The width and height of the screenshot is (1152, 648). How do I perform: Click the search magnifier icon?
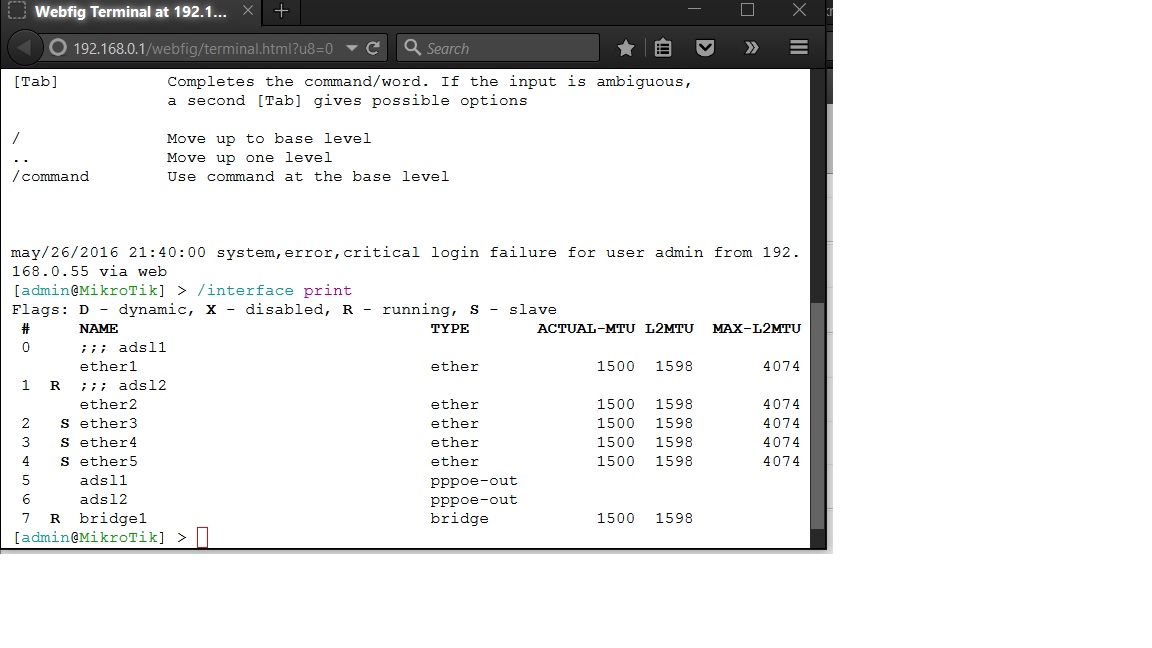pyautogui.click(x=413, y=48)
